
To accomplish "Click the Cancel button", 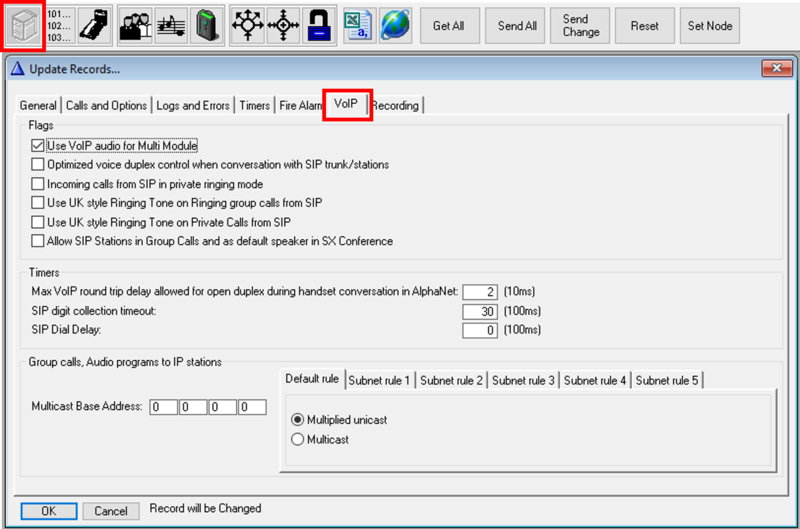I will [x=111, y=511].
